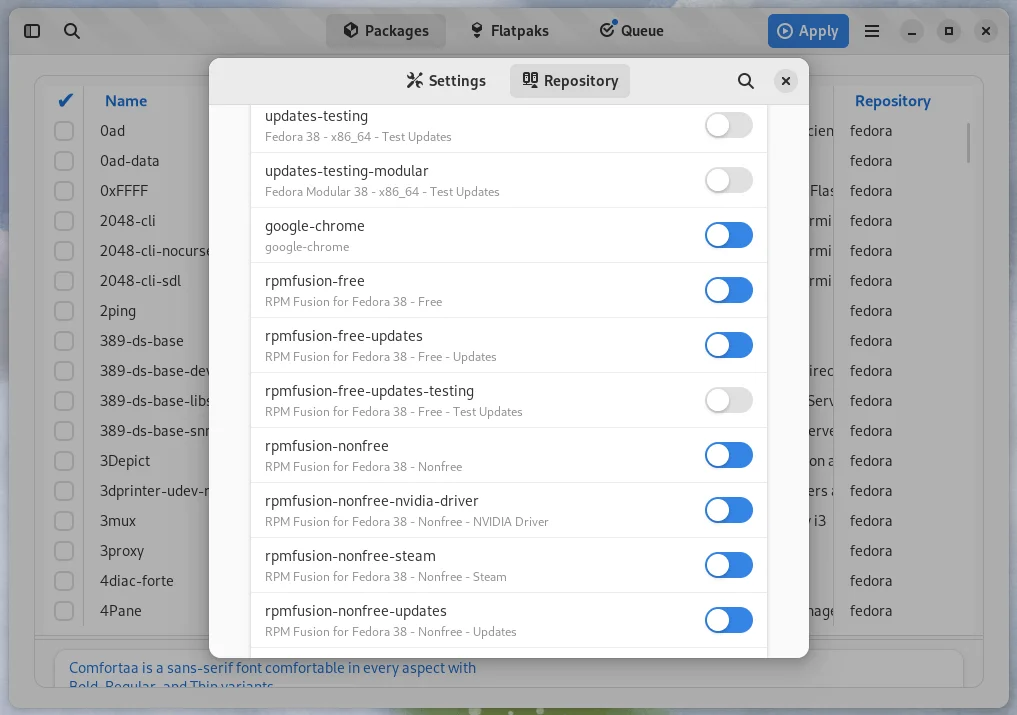
Task: Turn off the rpmfusion-free repository switch
Action: pos(728,290)
